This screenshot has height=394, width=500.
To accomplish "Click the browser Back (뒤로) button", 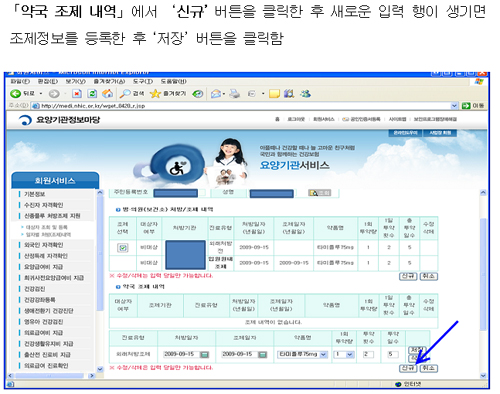I will (22, 94).
